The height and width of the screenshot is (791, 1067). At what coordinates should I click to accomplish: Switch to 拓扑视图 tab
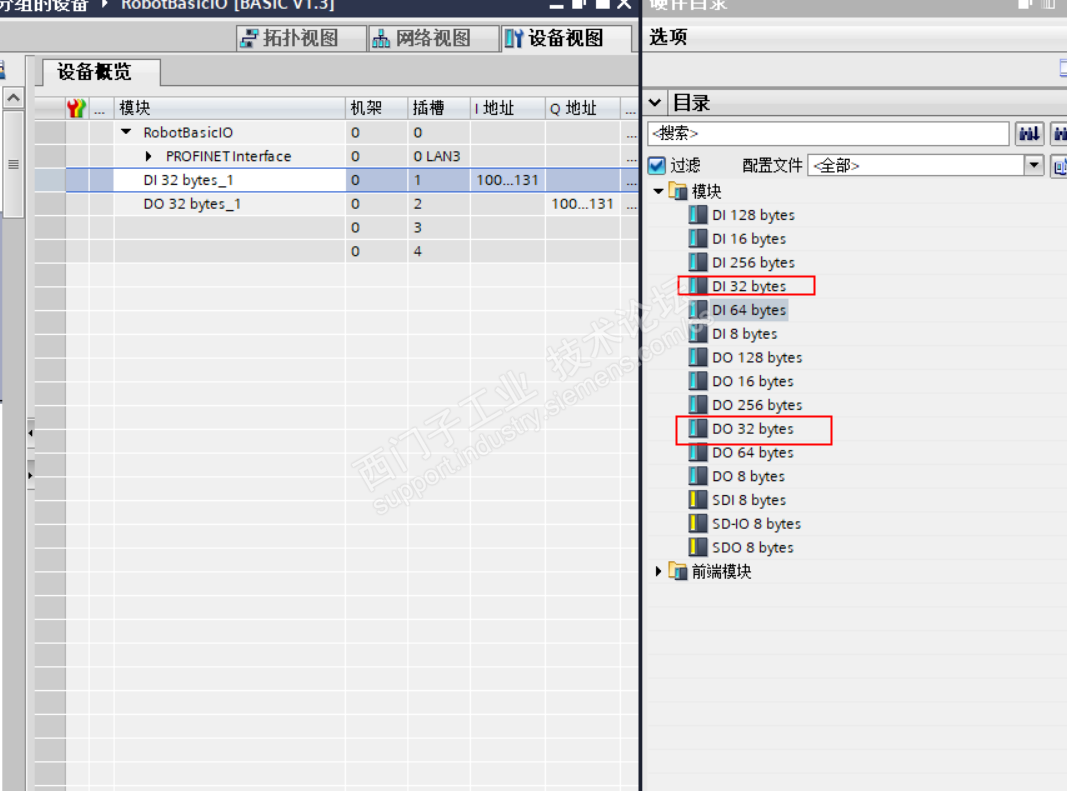pos(299,38)
